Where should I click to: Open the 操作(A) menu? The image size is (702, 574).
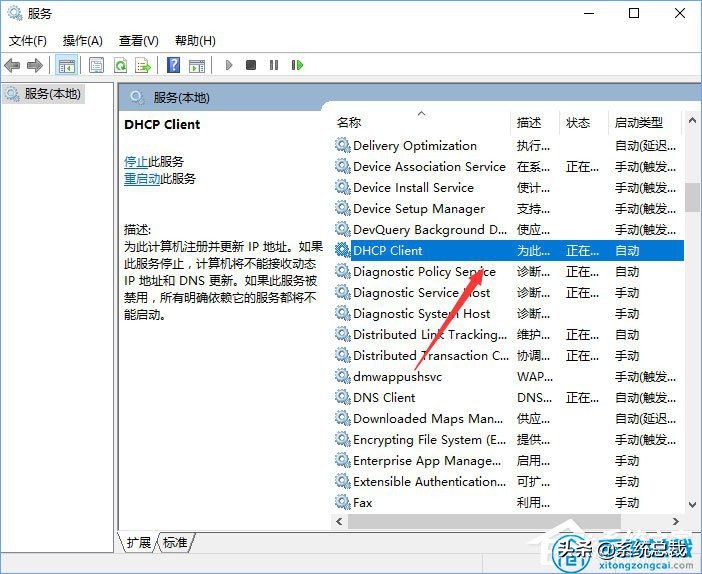coord(83,41)
